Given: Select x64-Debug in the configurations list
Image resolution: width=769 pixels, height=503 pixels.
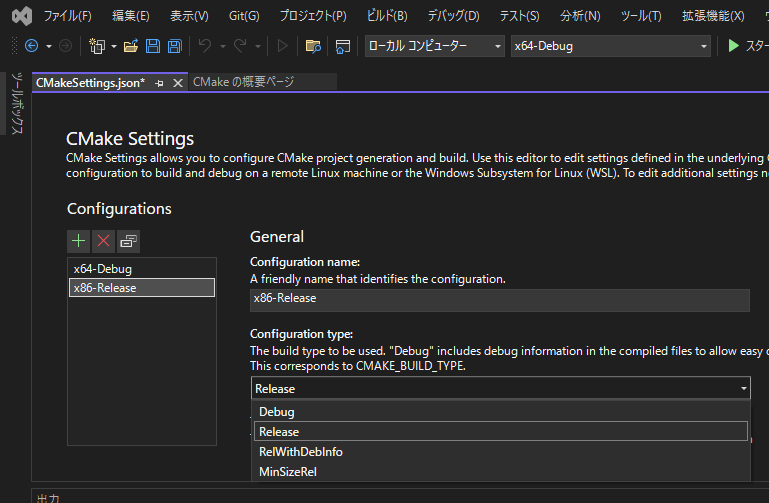Looking at the screenshot, I should coord(142,269).
